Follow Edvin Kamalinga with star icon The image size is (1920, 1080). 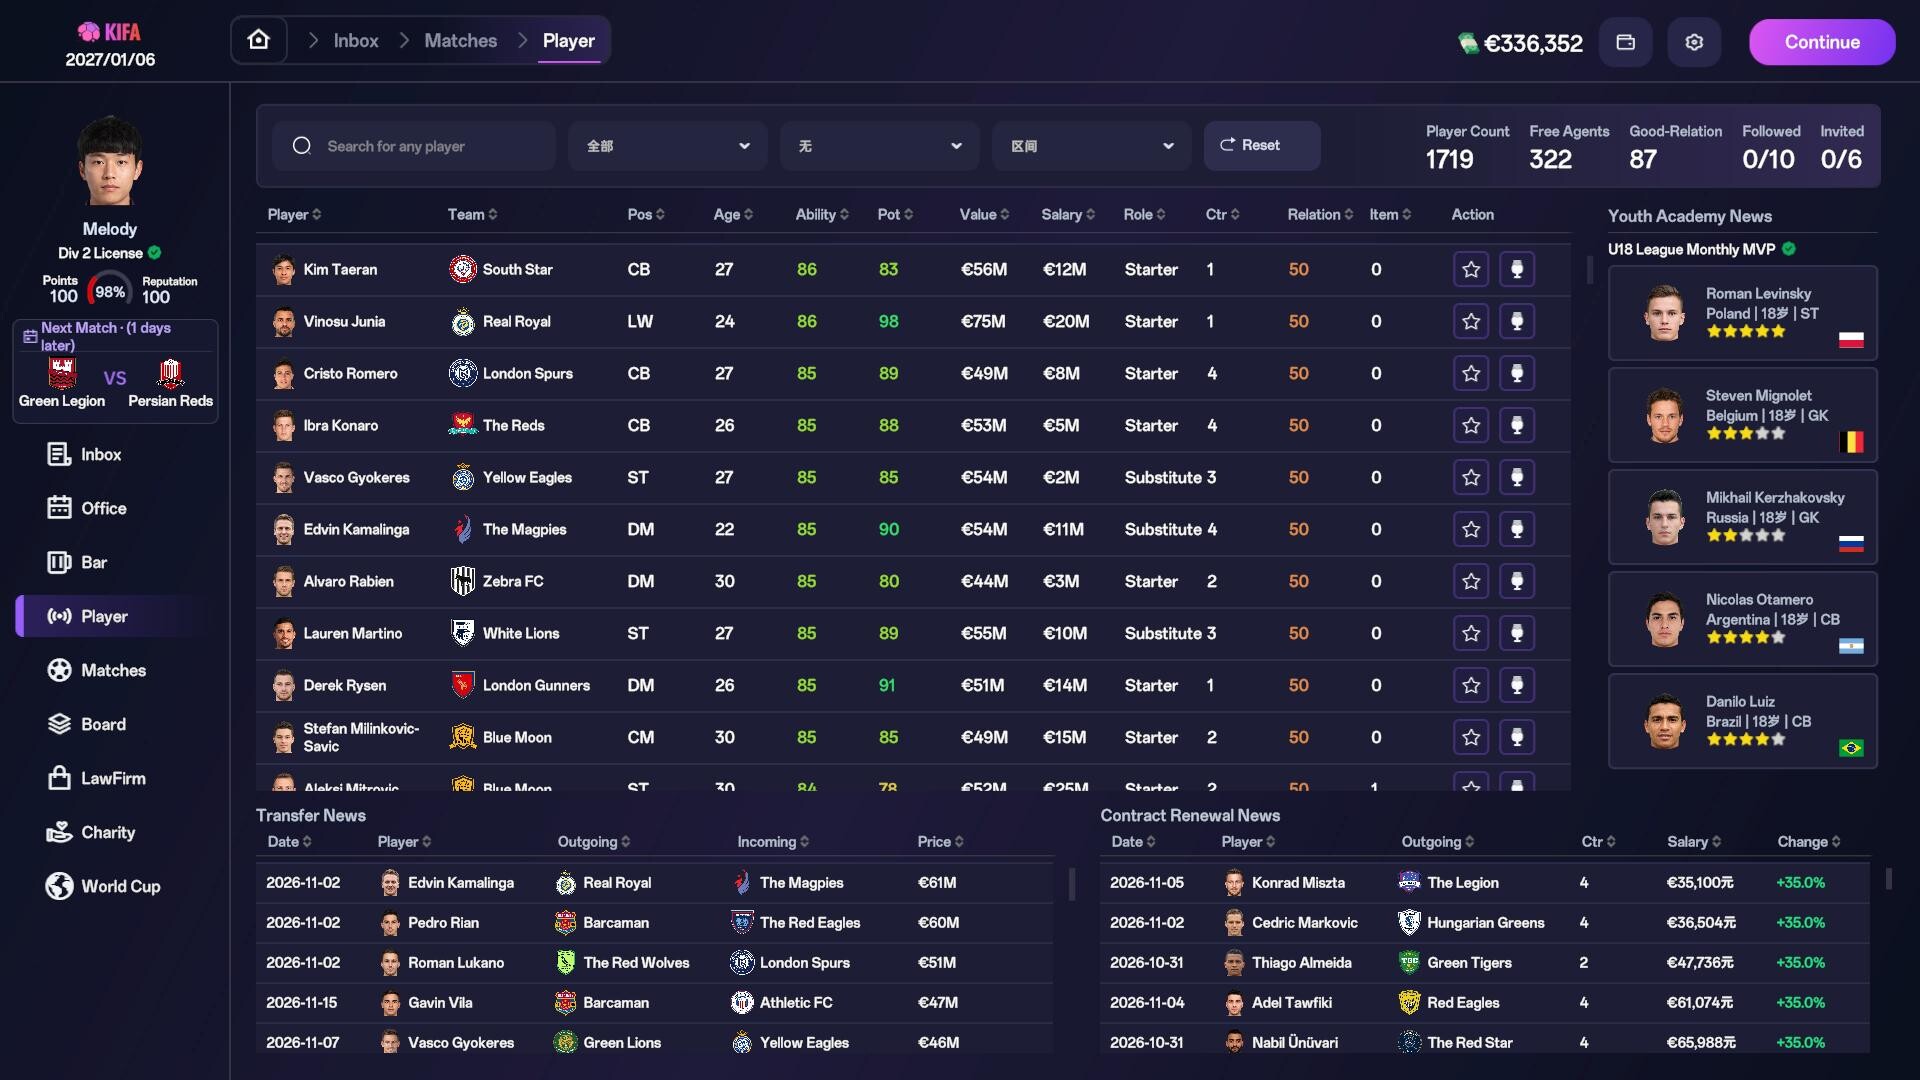point(1471,529)
